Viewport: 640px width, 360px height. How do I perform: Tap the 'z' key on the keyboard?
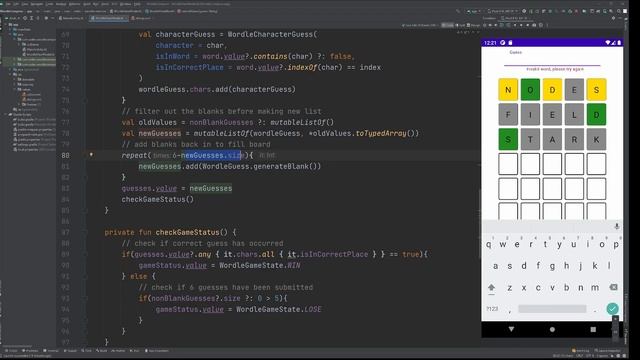click(510, 288)
